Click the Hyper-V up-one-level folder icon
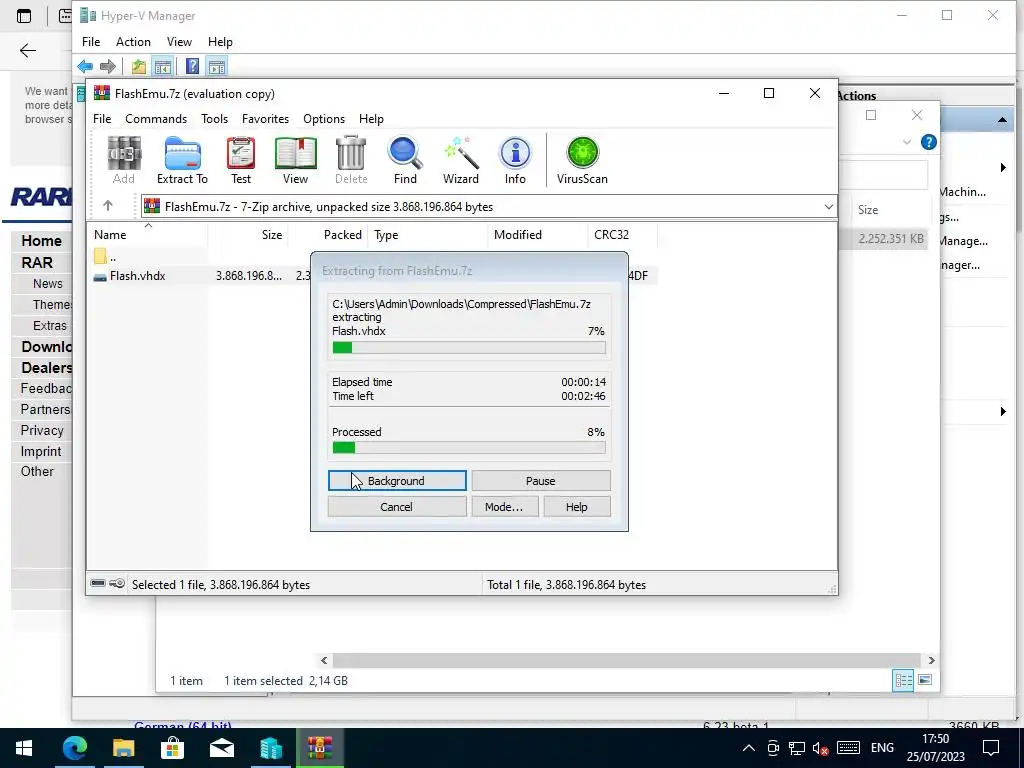The image size is (1024, 768). click(x=138, y=66)
